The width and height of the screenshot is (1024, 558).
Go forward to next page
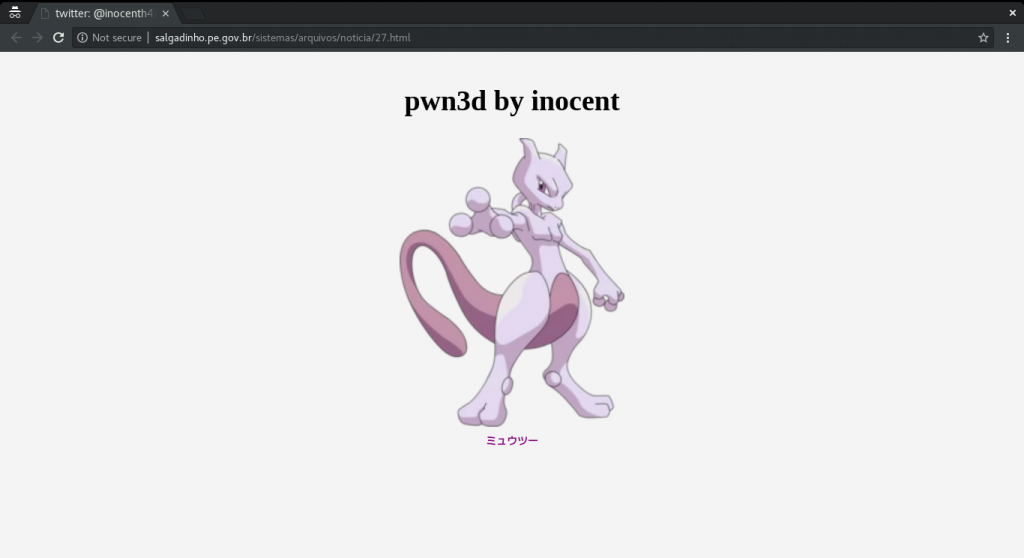(x=37, y=38)
